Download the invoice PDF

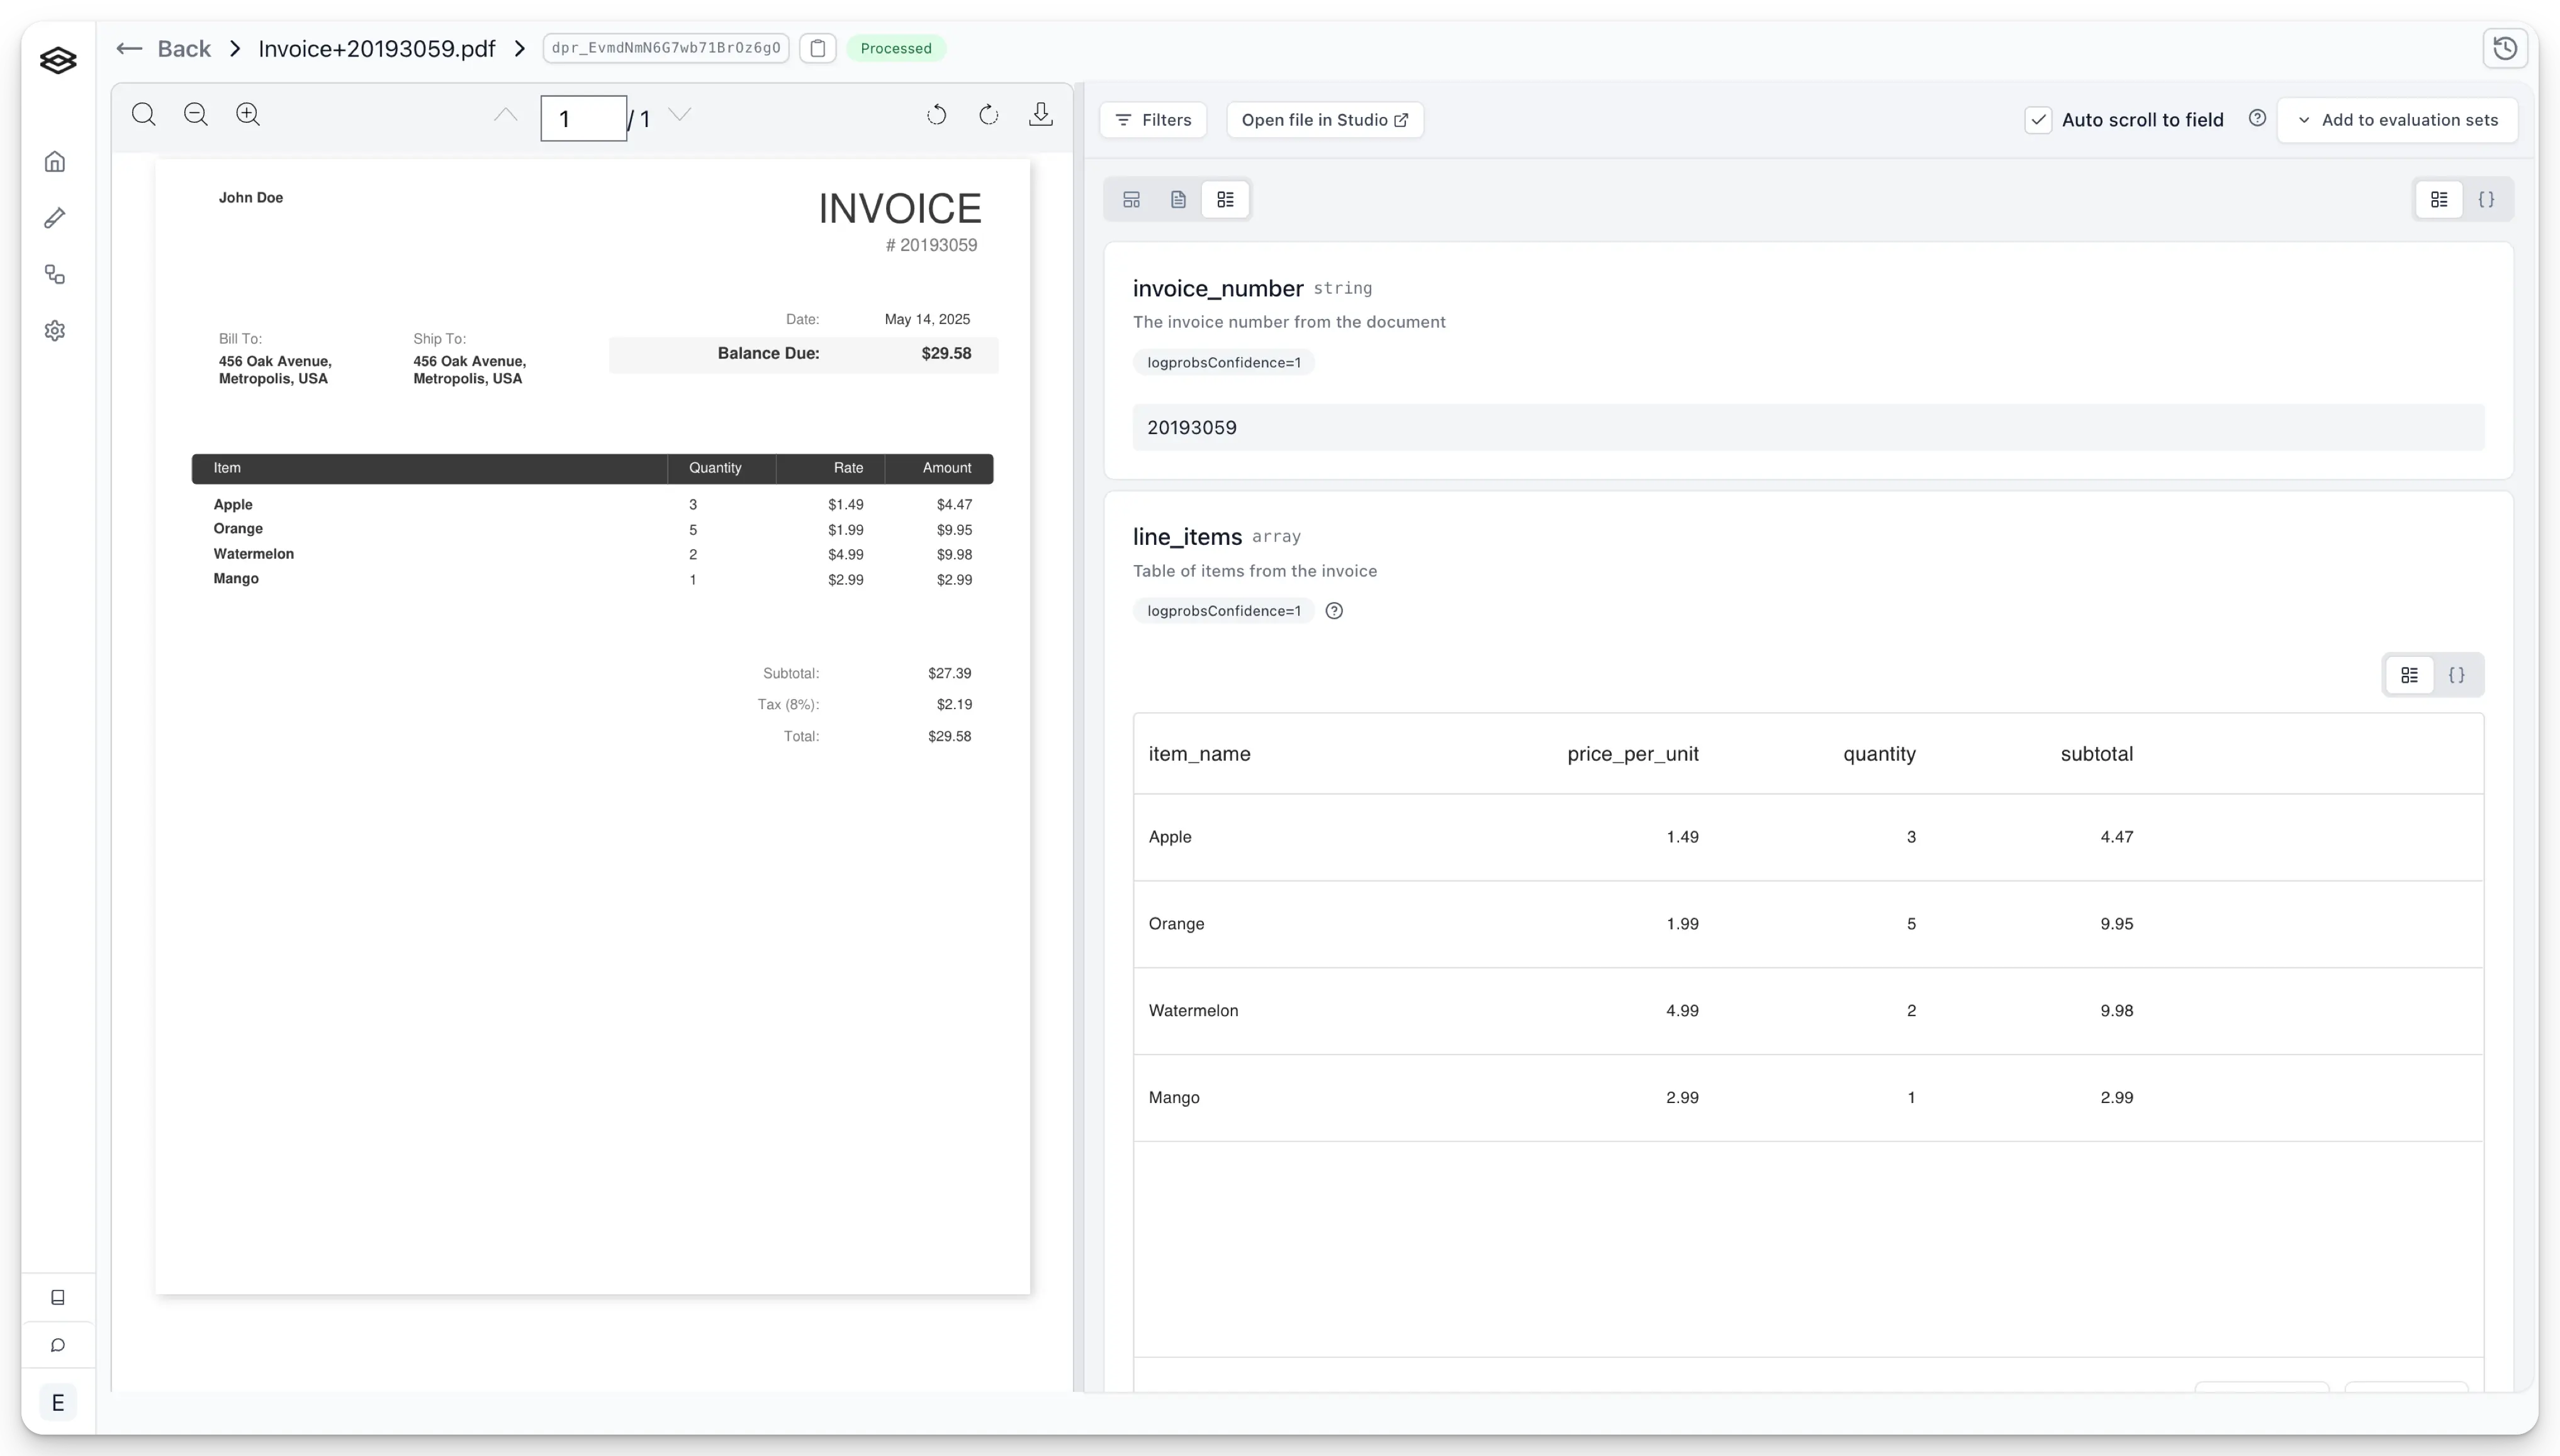pyautogui.click(x=1041, y=114)
